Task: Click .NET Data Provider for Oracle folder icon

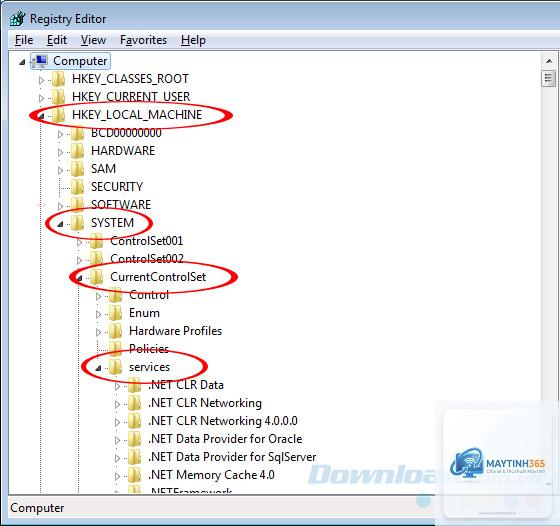Action: click(x=135, y=439)
